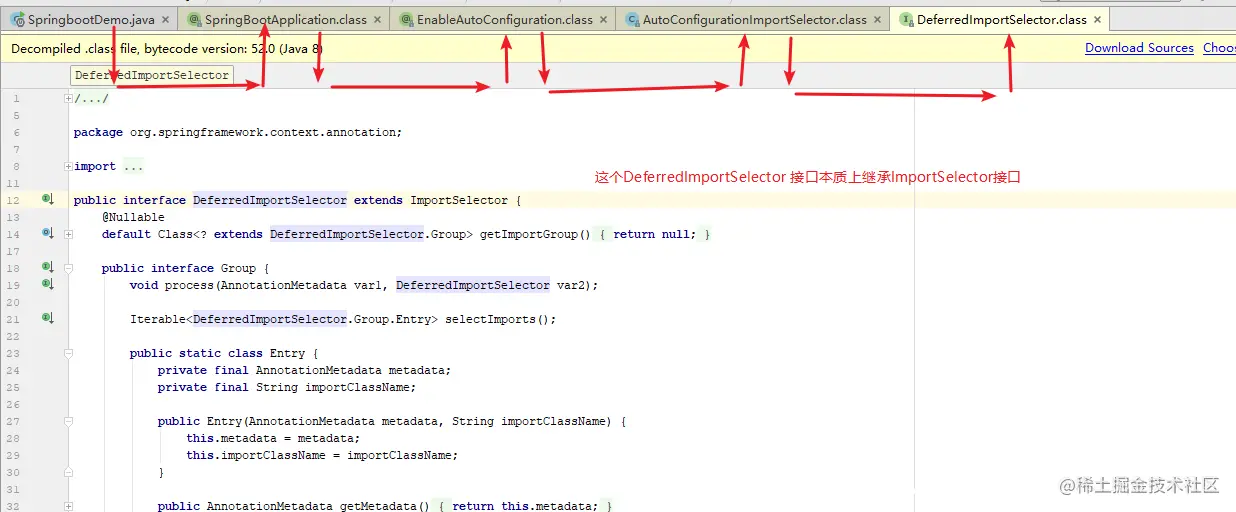Click the decompiled .class file bytecode notice
This screenshot has width=1236, height=512.
(x=167, y=48)
